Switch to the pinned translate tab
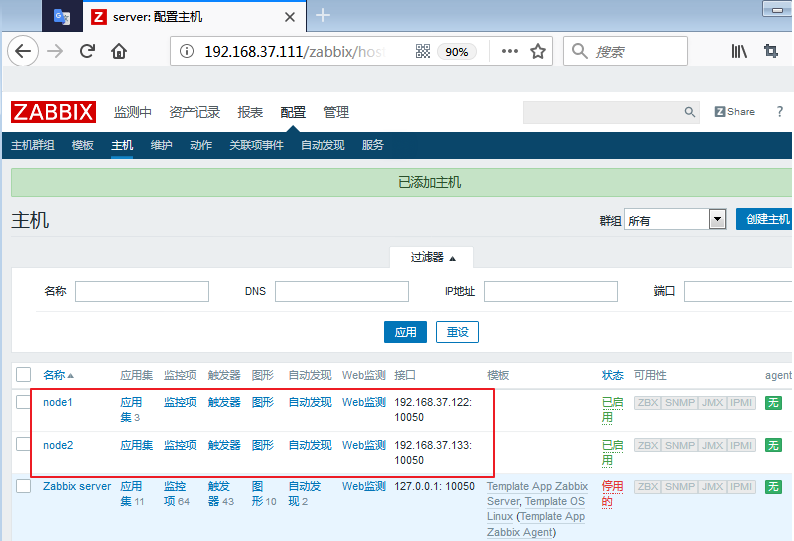 (62, 17)
